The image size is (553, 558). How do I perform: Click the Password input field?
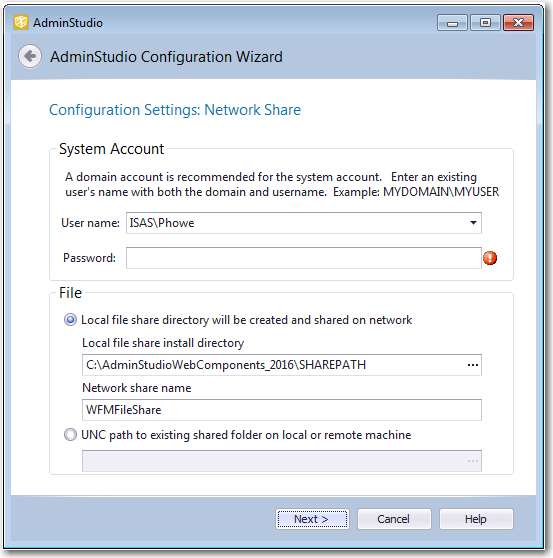[304, 258]
